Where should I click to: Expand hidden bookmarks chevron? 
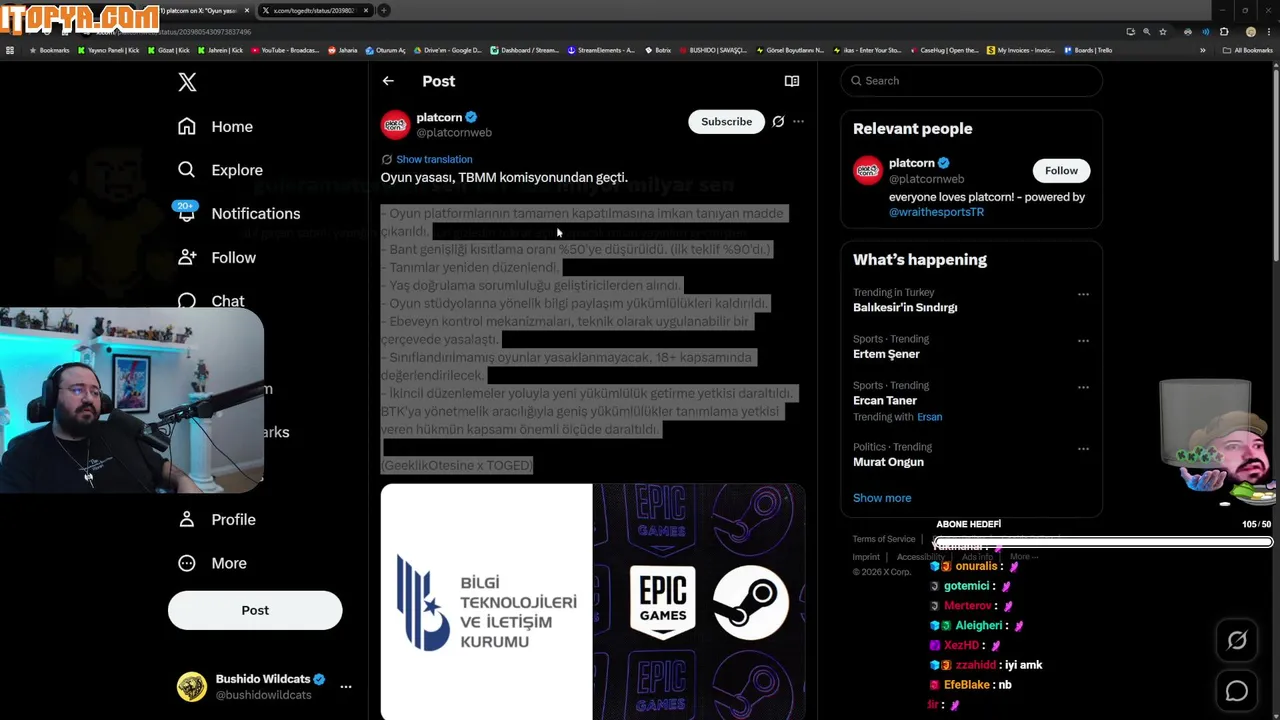pos(1203,50)
